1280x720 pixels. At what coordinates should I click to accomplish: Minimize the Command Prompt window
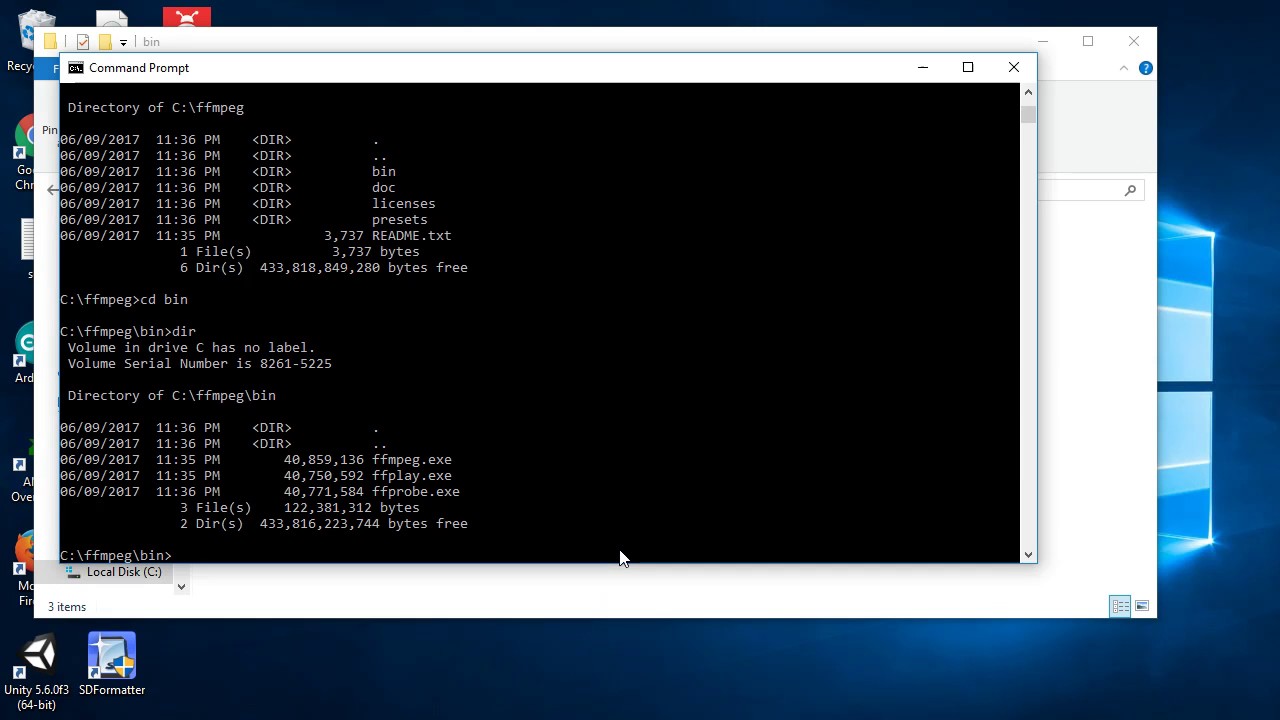[x=923, y=68]
